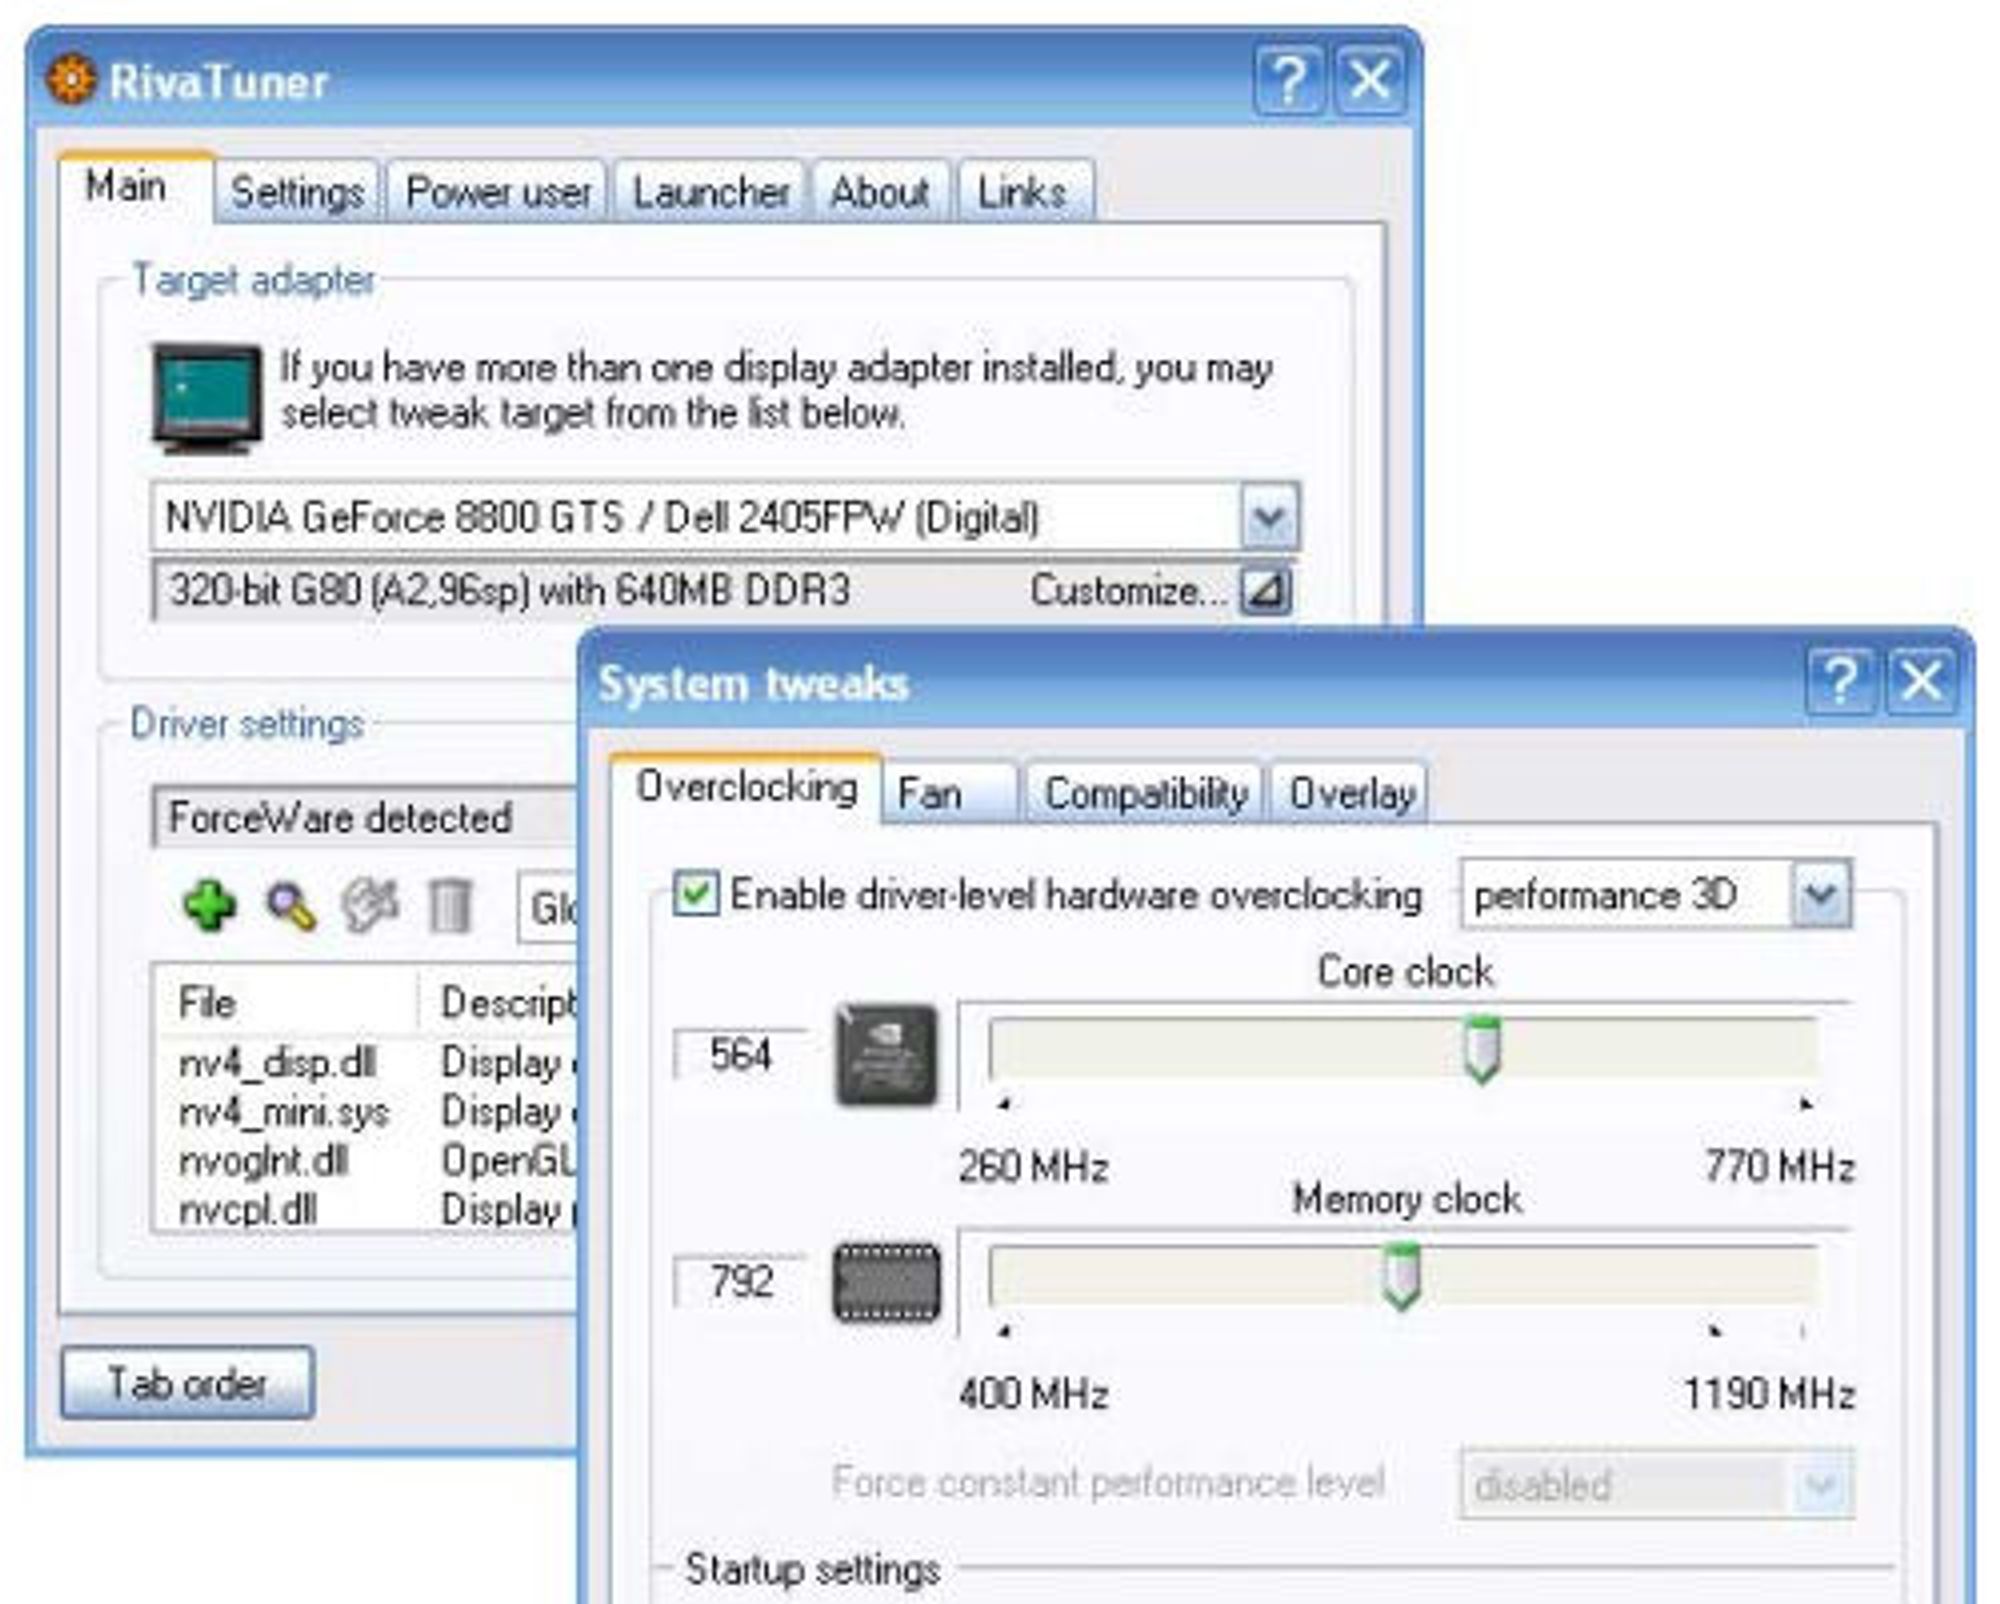The height and width of the screenshot is (1604, 2000).
Task: Click the Memory clock slider handle
Action: 1401,1276
